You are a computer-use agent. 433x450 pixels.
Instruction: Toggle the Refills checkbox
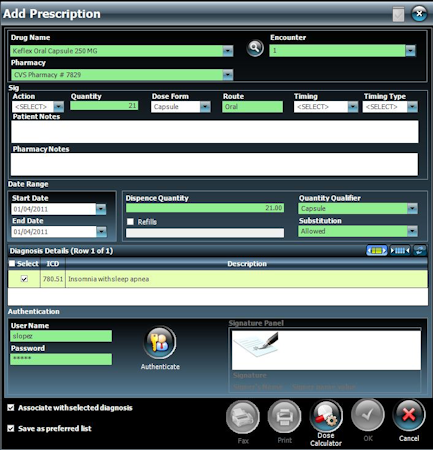(x=130, y=222)
